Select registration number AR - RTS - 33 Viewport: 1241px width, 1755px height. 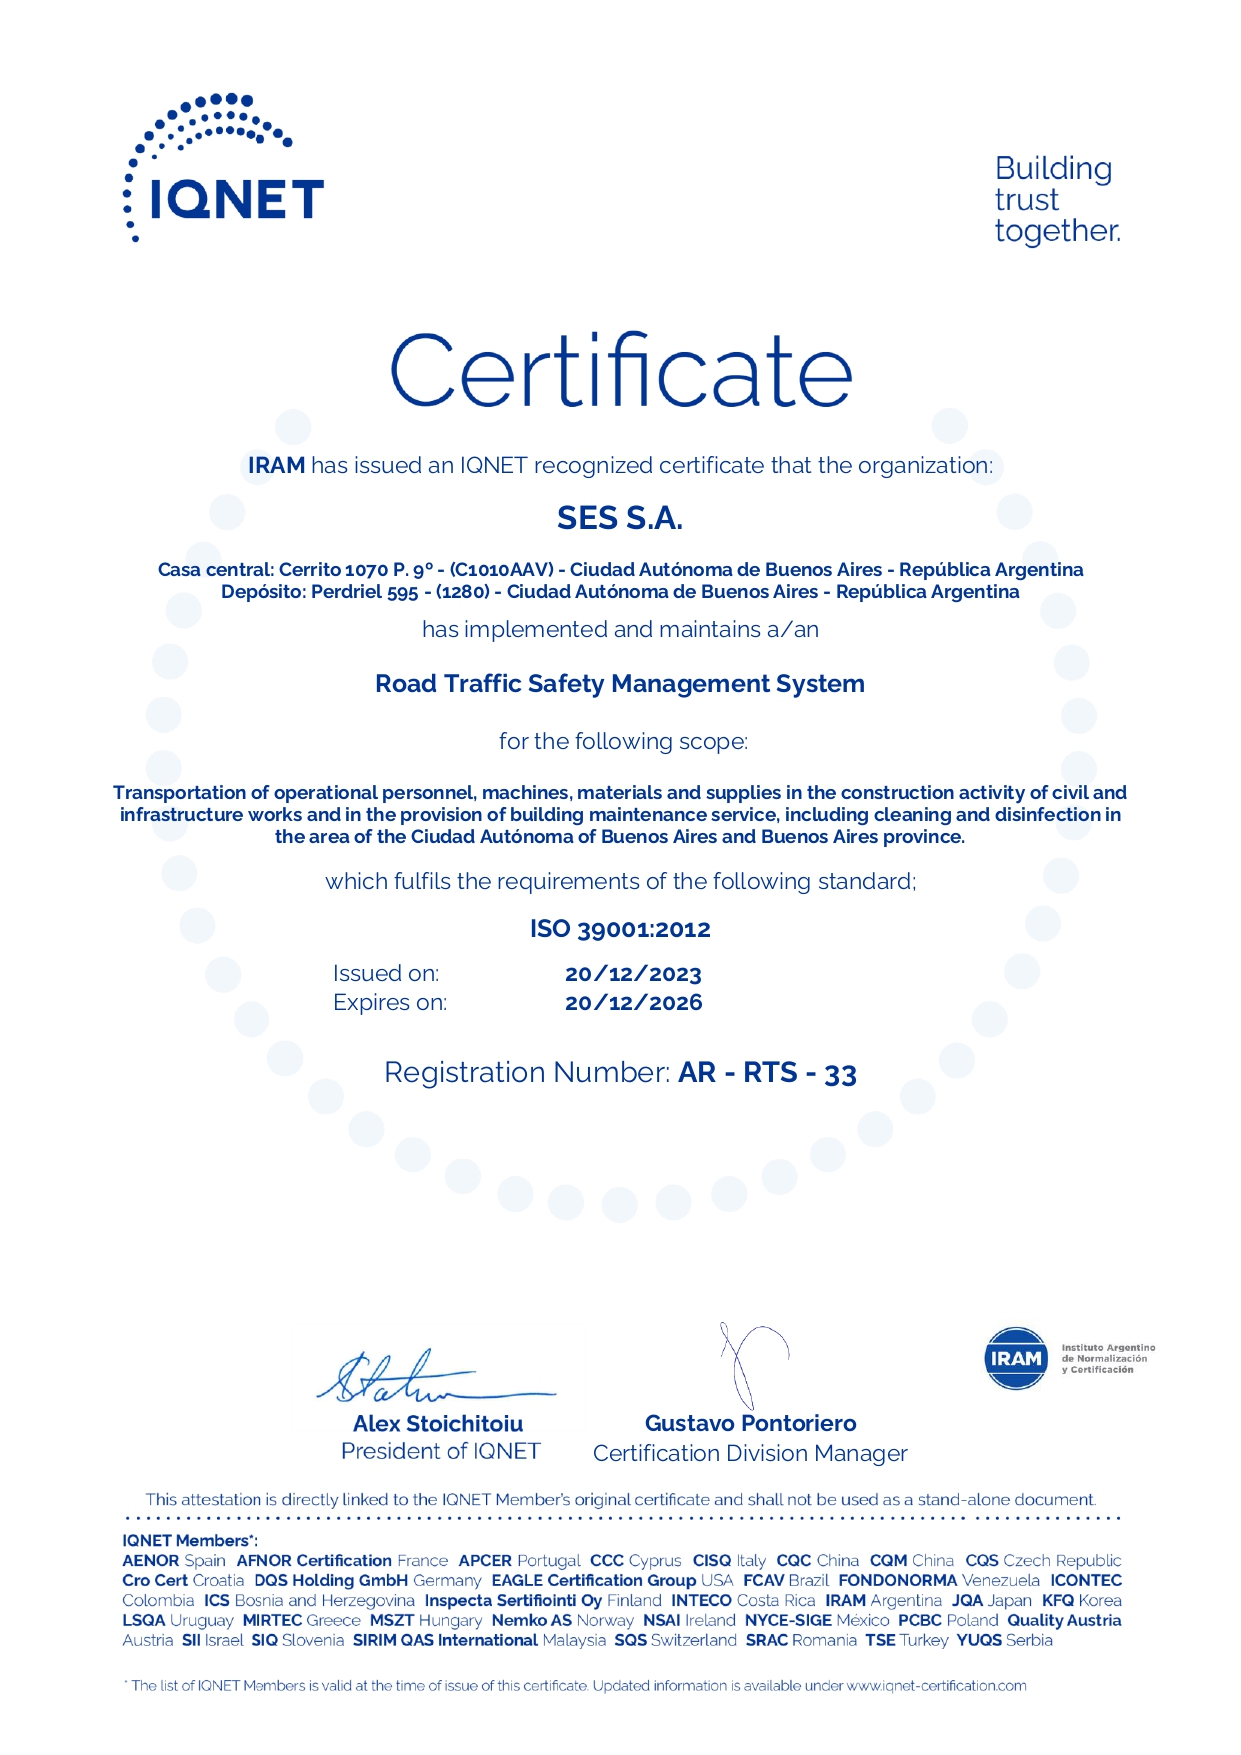767,1073
